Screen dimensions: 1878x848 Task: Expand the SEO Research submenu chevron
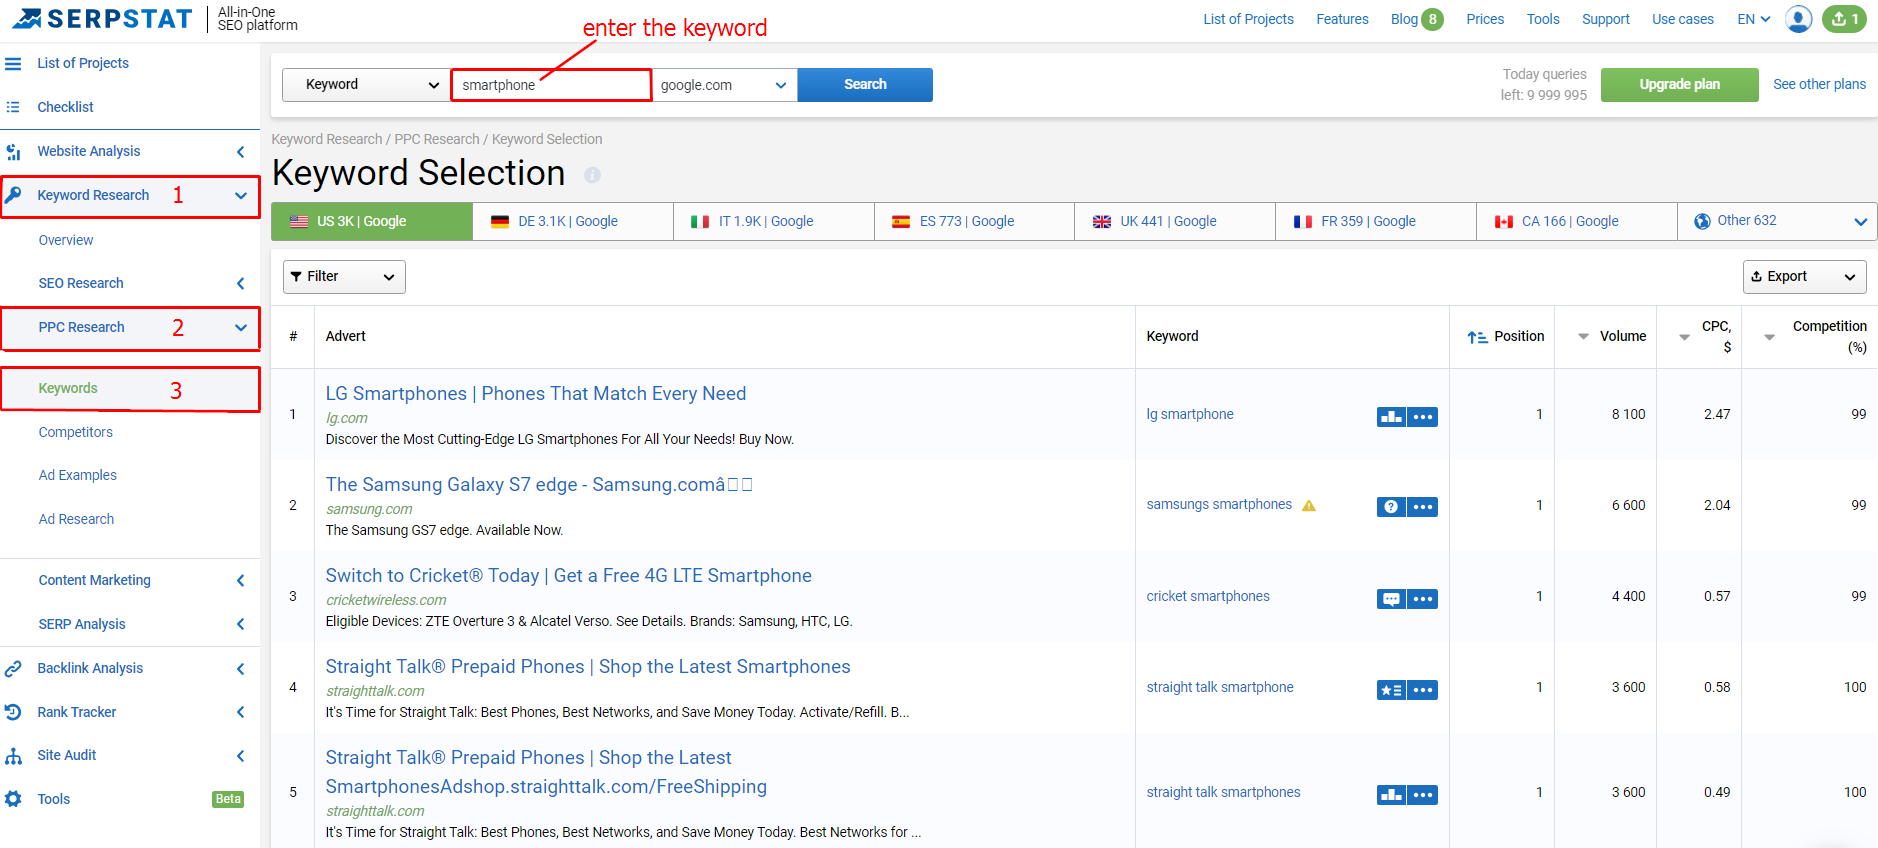240,284
